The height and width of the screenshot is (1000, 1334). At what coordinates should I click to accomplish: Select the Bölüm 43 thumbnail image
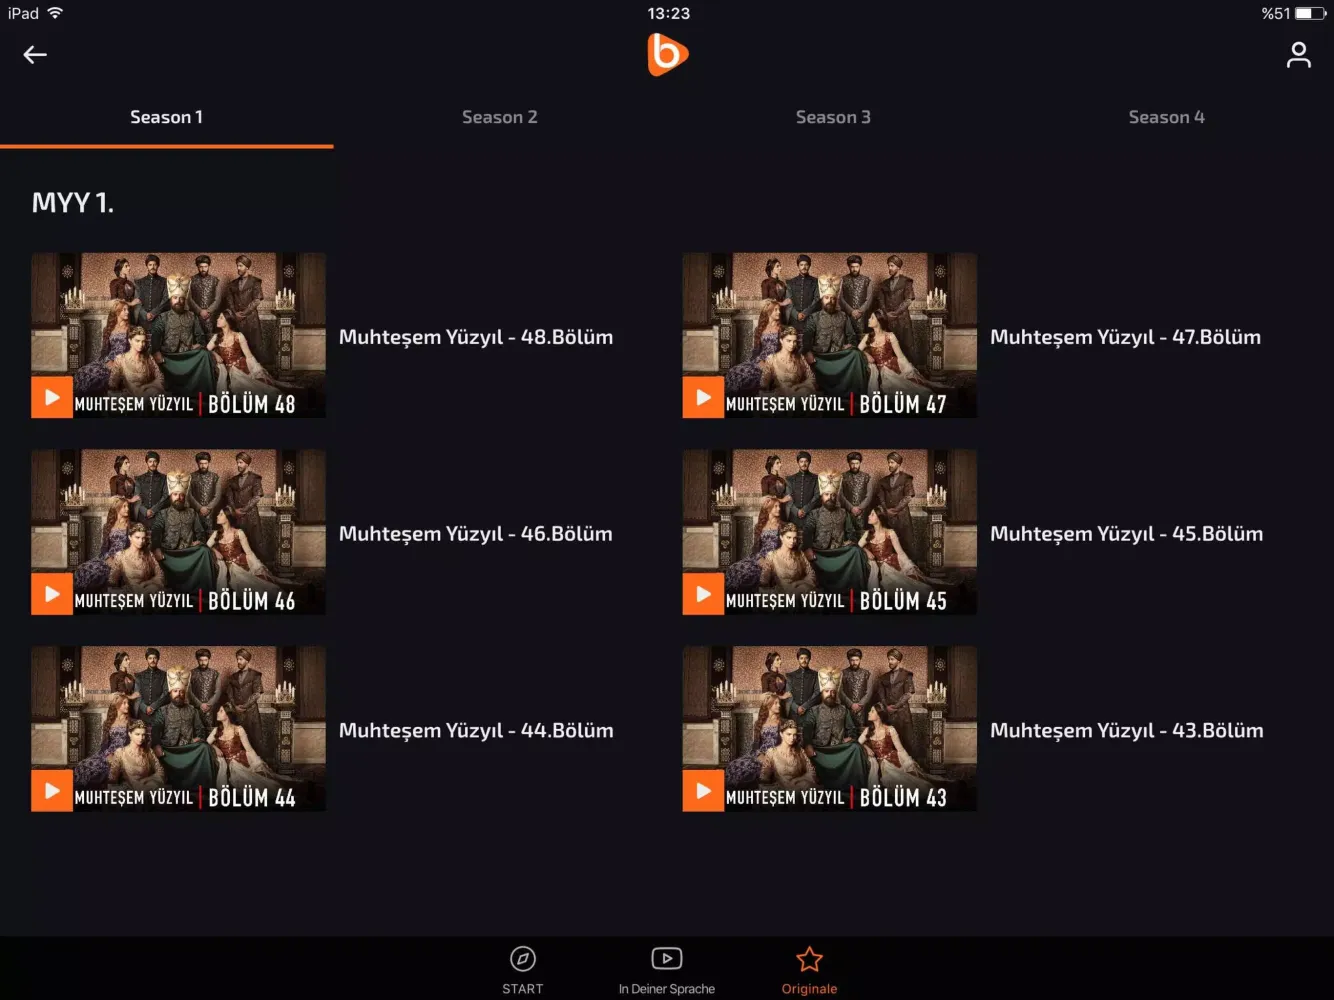[830, 729]
